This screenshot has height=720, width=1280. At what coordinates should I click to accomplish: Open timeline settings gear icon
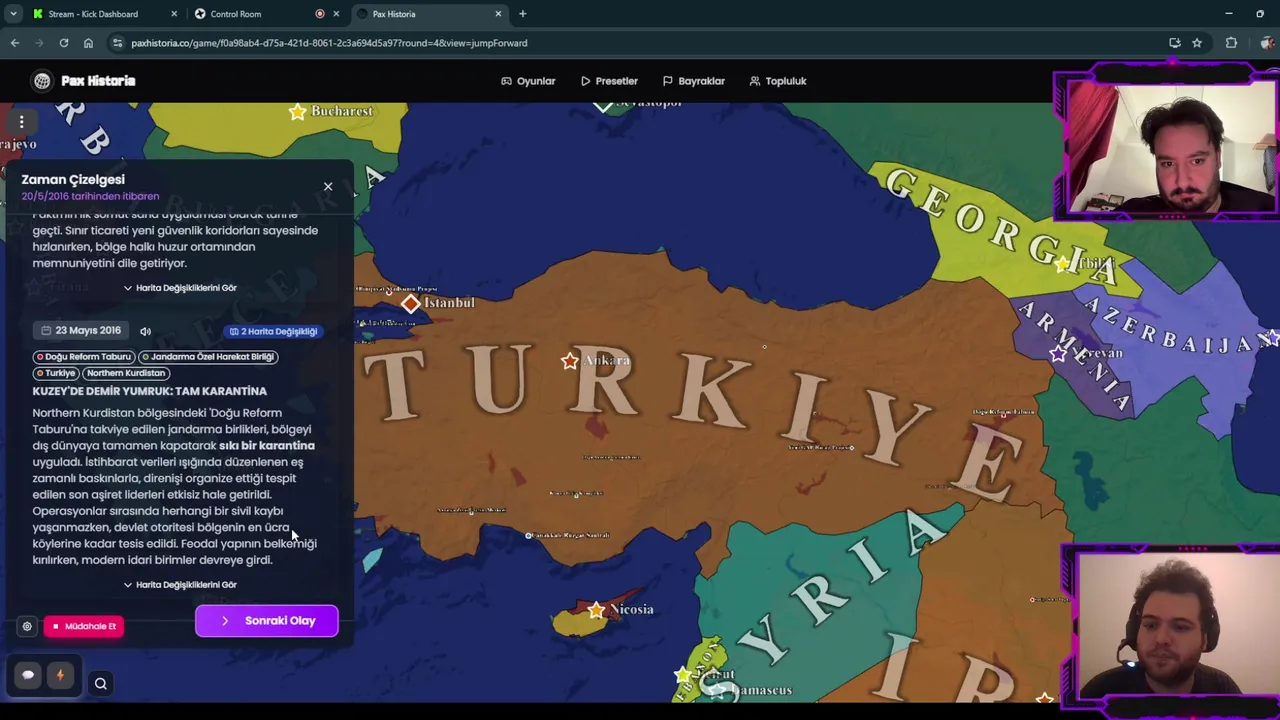click(x=27, y=626)
